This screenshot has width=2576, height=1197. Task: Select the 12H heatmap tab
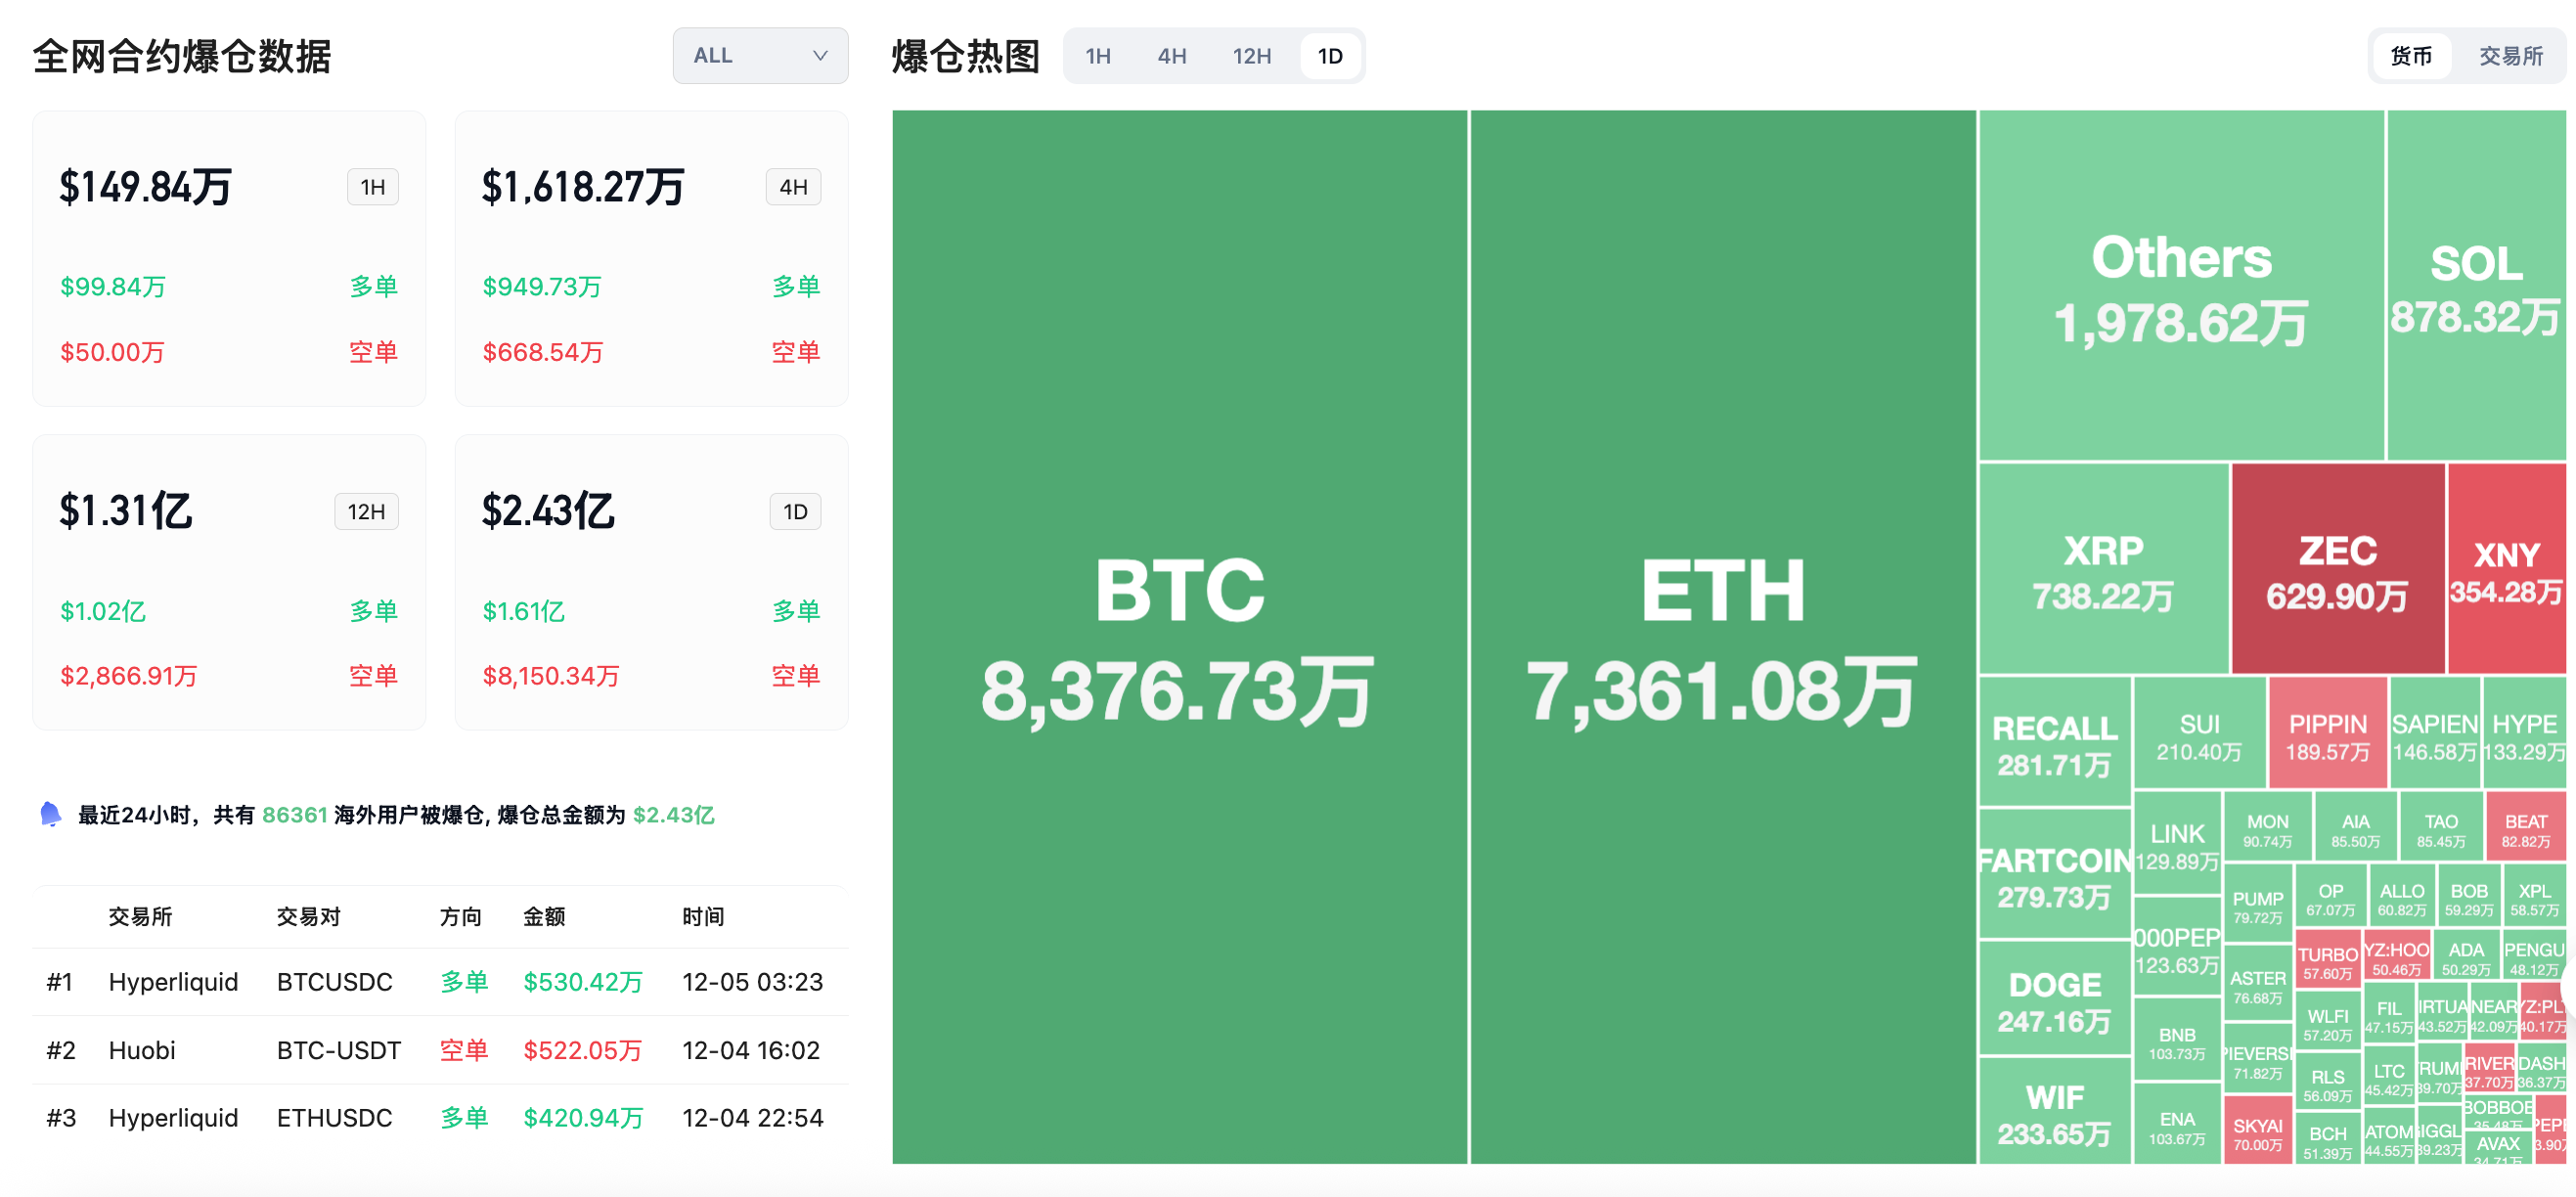[x=1251, y=56]
